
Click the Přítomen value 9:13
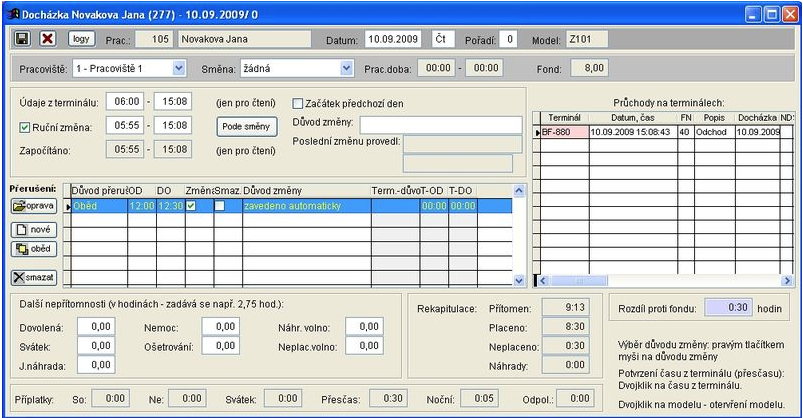pos(566,307)
